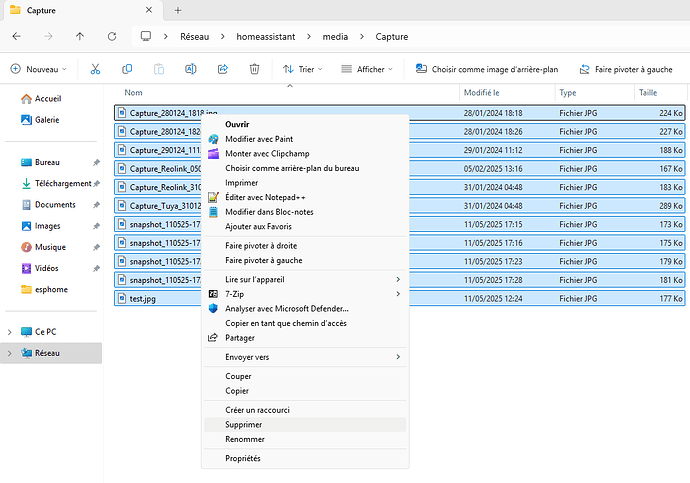Choose Faire pivoter à gauche in context menu
Screen dimensions: 690x483
click(305, 260)
